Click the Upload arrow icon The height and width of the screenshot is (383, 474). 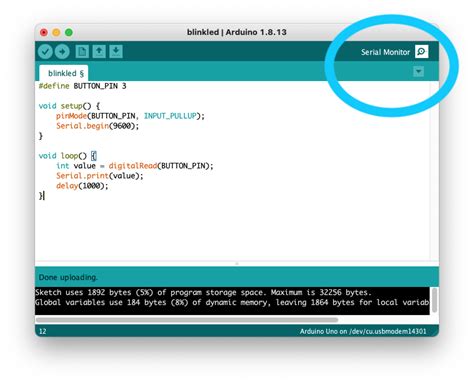pos(62,52)
